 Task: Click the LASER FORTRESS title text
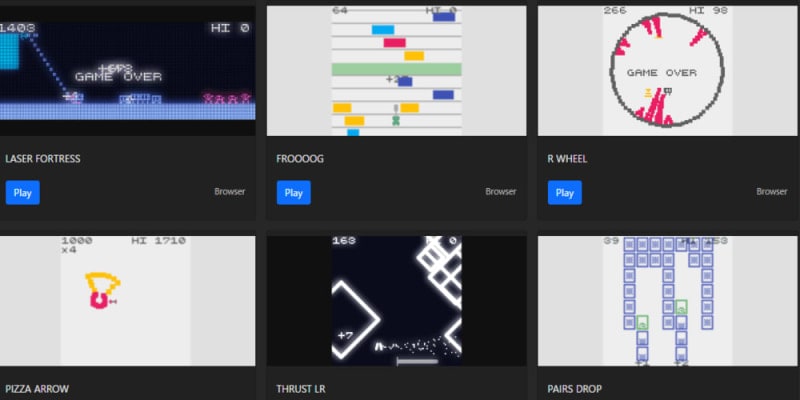click(x=43, y=158)
